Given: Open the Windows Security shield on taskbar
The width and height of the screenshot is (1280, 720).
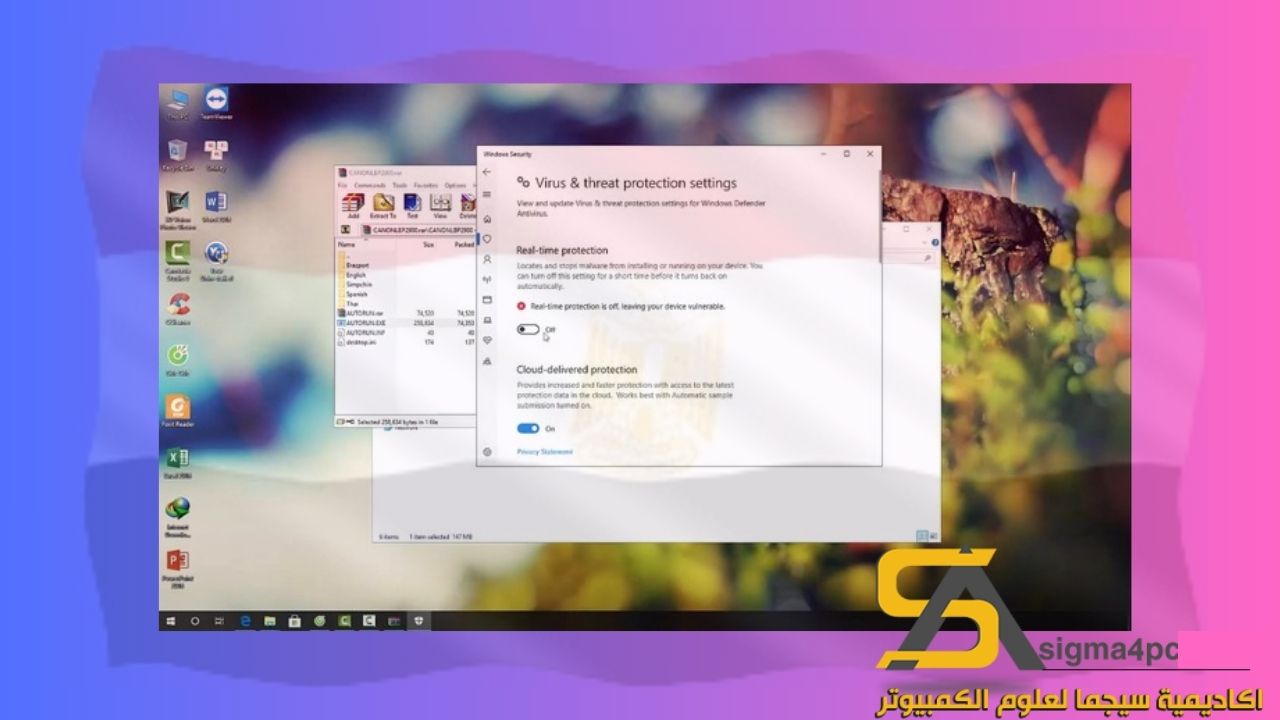Looking at the screenshot, I should point(419,621).
